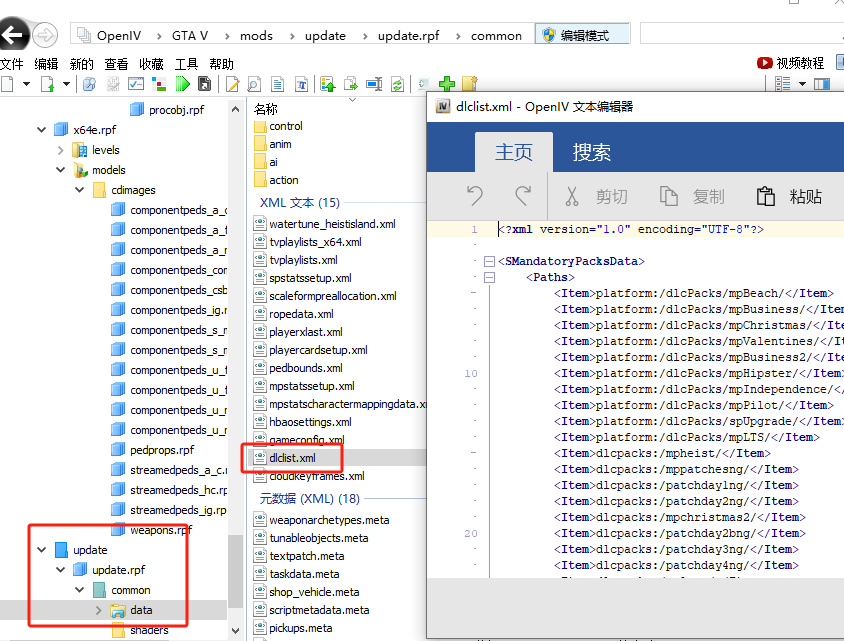Select the common folder in the tree
The width and height of the screenshot is (844, 641).
tap(130, 590)
